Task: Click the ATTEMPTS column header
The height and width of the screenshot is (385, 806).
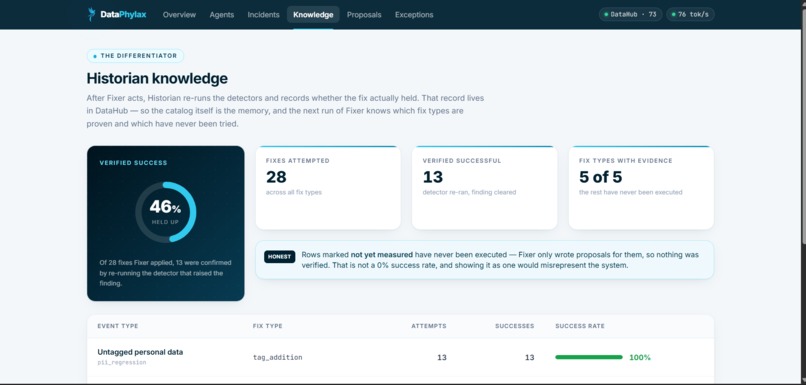Action: (429, 326)
